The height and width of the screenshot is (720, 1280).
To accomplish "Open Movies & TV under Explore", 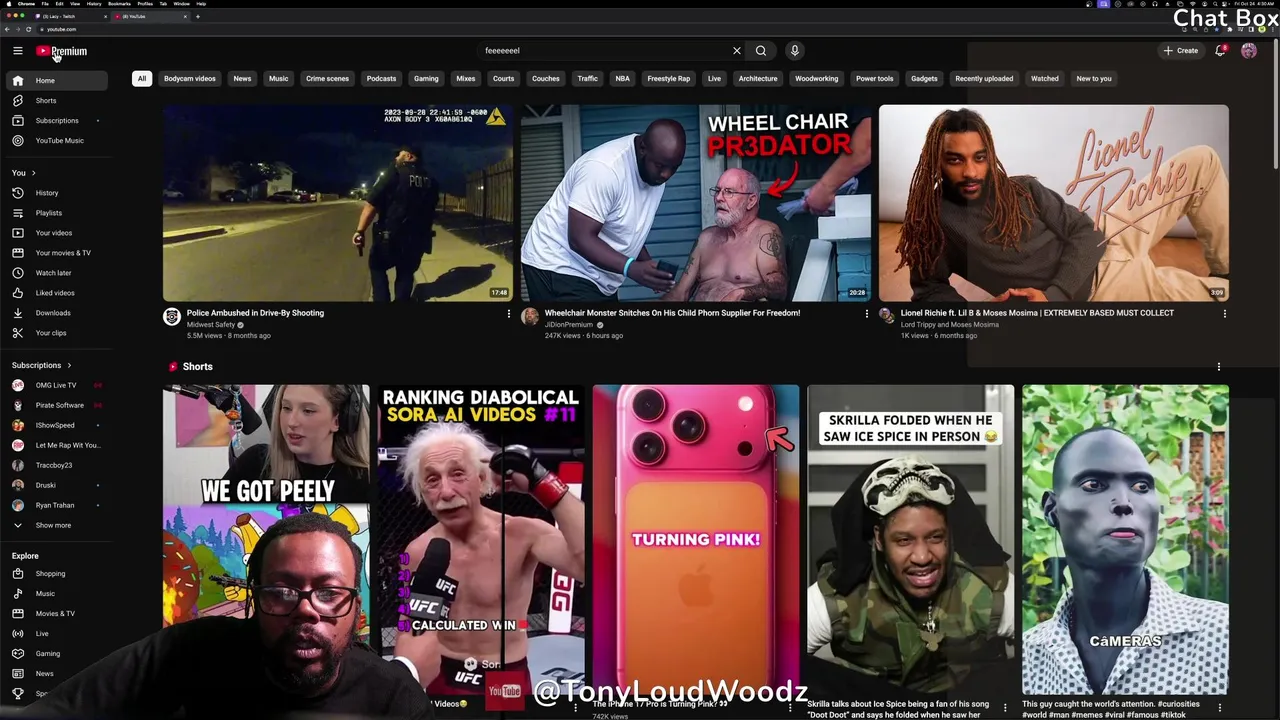I will (55, 614).
